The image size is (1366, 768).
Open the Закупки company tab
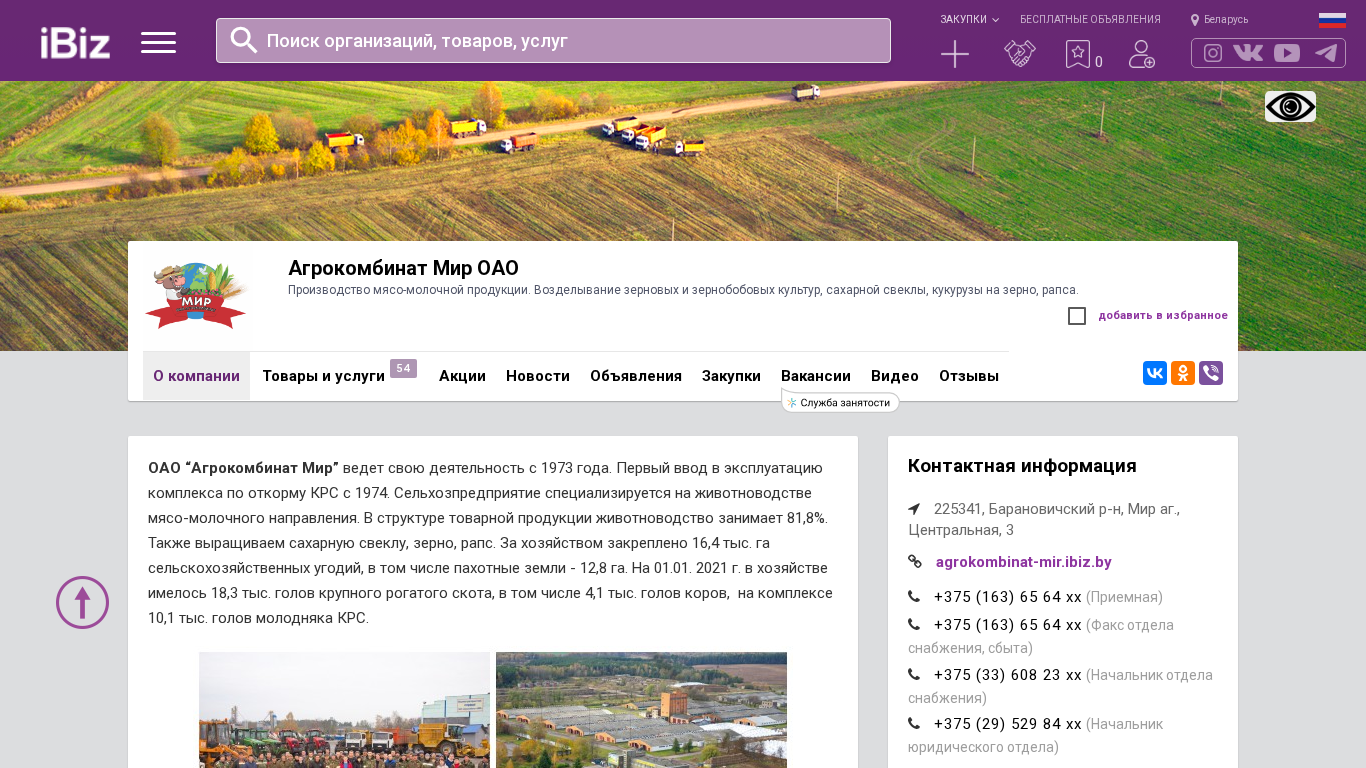pyautogui.click(x=731, y=376)
